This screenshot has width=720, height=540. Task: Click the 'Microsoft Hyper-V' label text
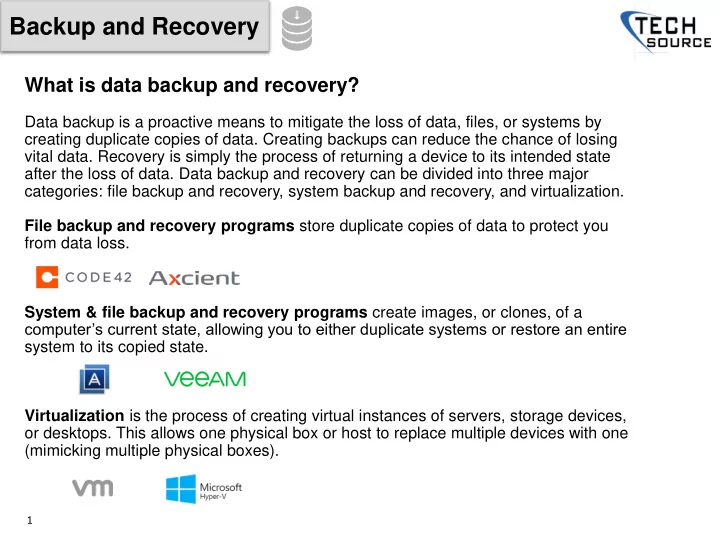[x=221, y=491]
